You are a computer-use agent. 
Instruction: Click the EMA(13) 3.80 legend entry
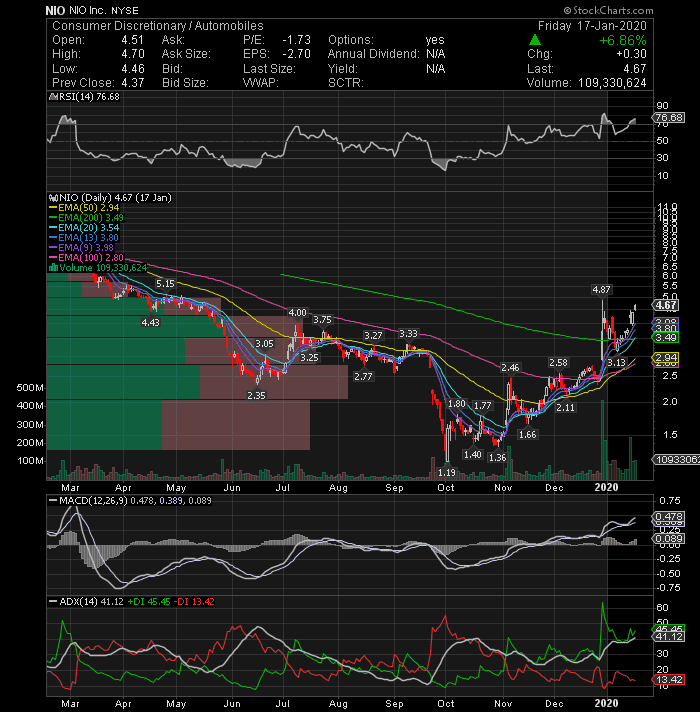click(84, 238)
